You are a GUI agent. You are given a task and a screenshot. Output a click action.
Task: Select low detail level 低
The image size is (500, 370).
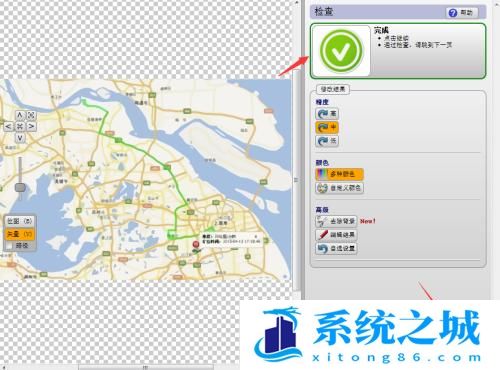327,141
